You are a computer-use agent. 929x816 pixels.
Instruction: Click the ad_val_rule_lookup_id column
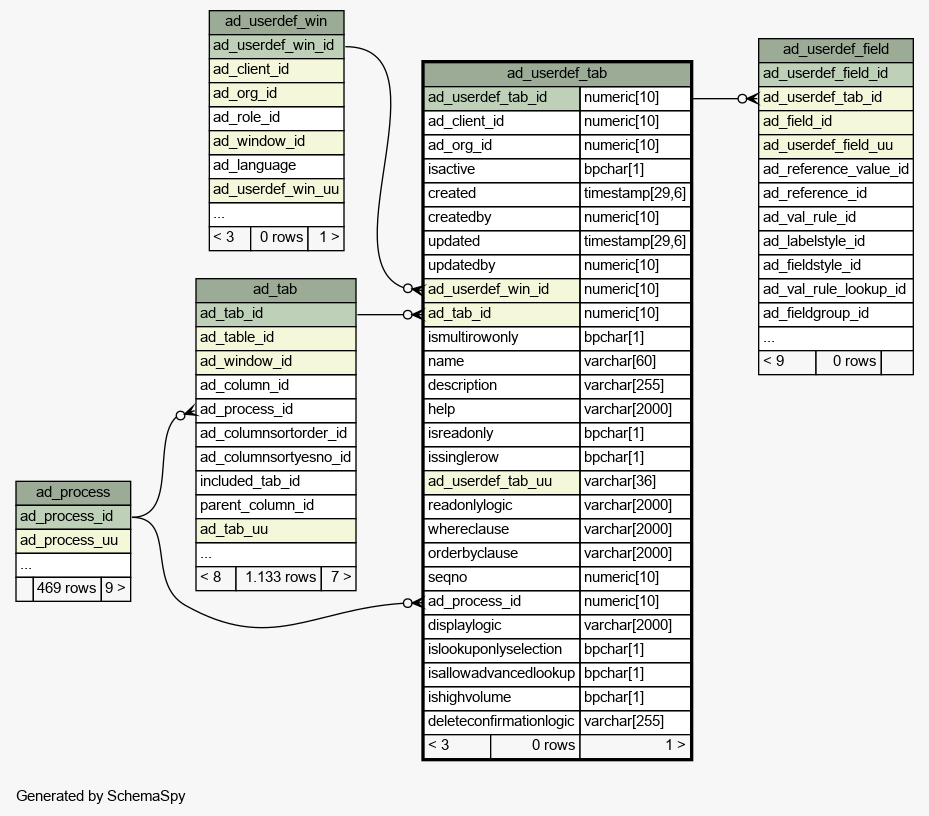click(835, 289)
